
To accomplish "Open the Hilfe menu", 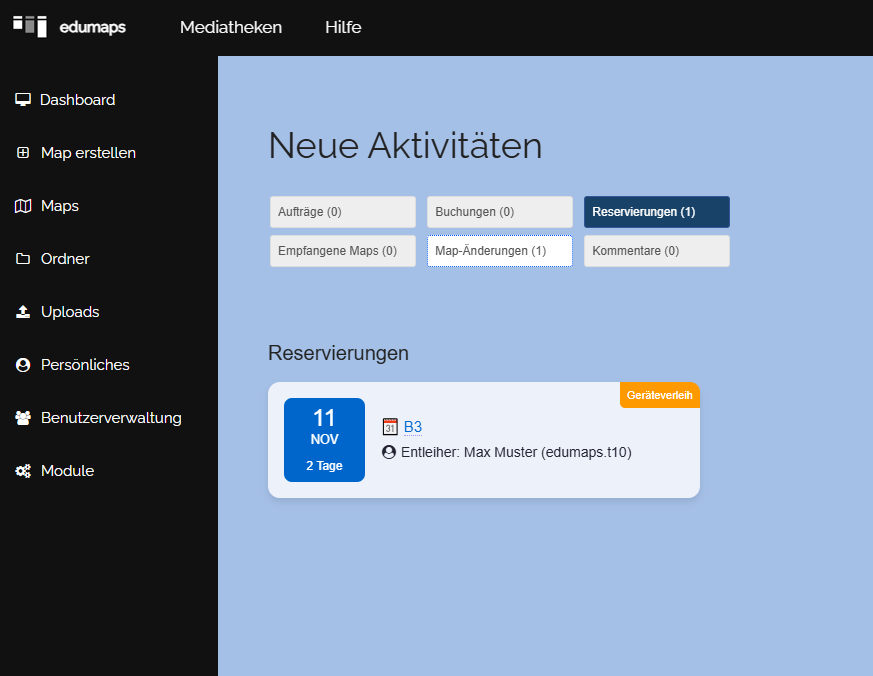I will [x=343, y=27].
